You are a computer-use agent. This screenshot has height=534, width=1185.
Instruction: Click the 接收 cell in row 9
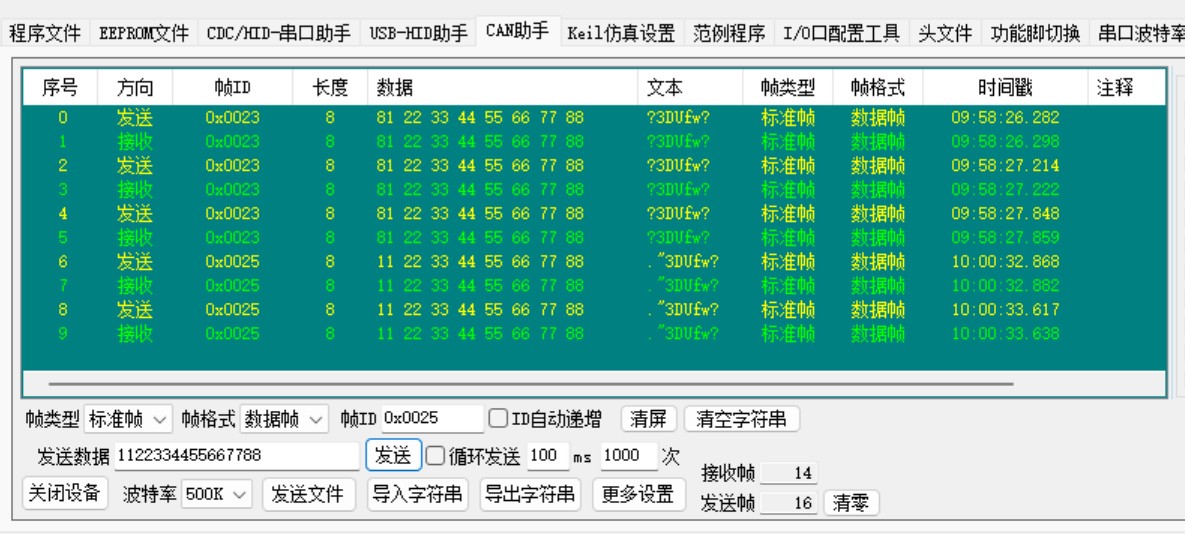coord(135,333)
